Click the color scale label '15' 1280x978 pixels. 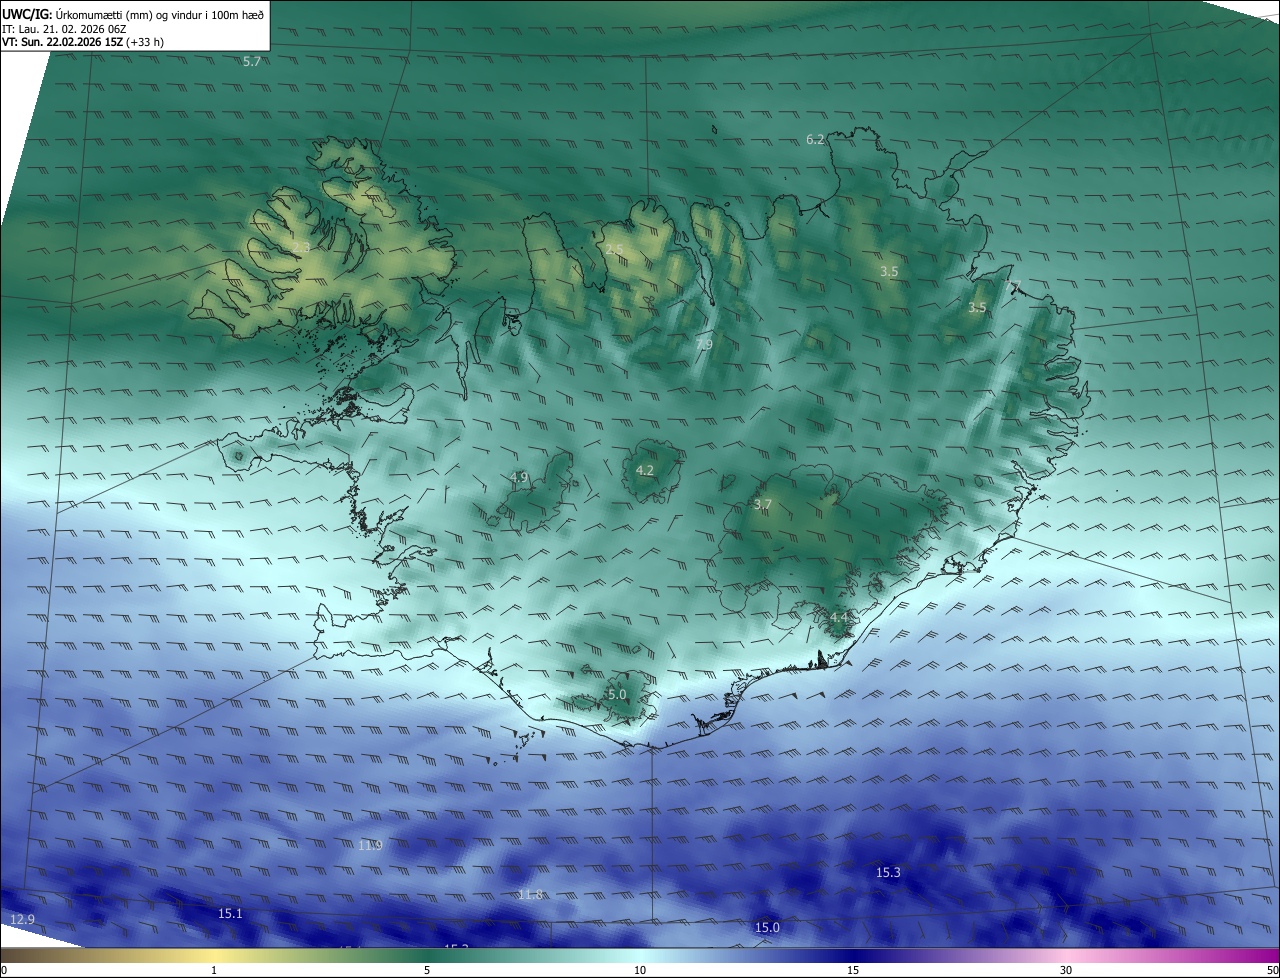853,970
